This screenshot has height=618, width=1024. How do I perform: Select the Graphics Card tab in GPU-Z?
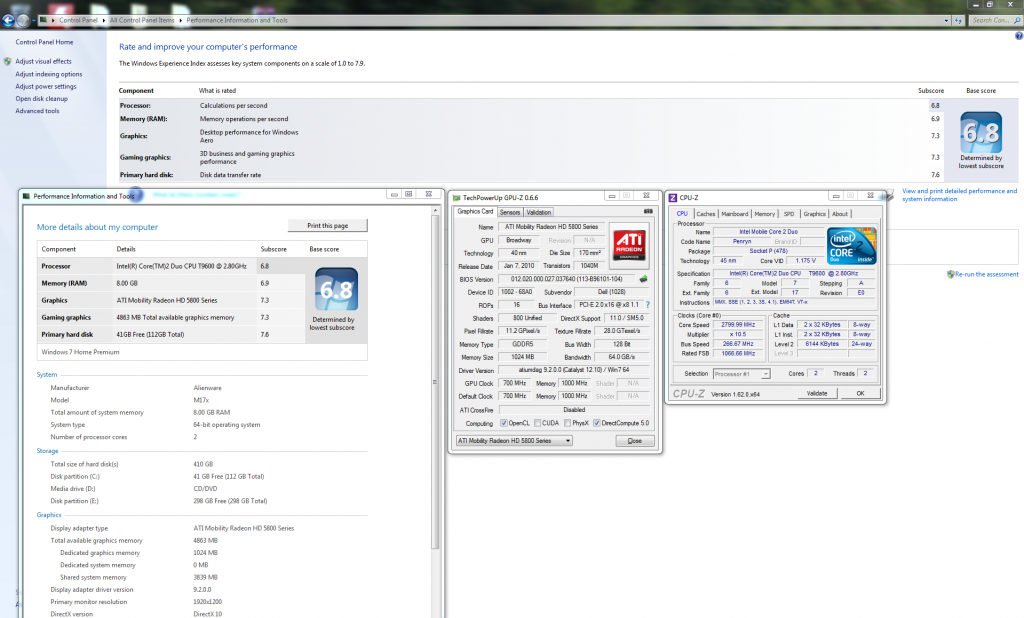(475, 212)
